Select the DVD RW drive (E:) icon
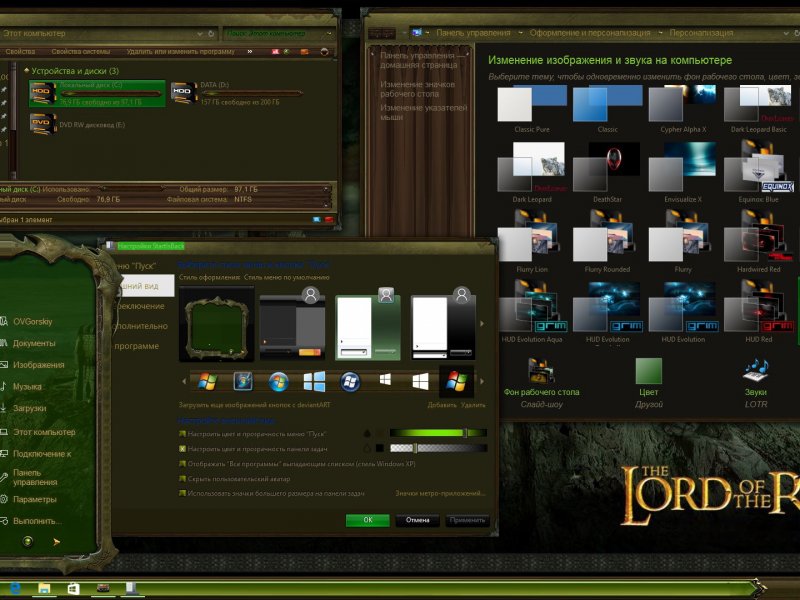Screen dimensions: 800x600 coord(43,124)
